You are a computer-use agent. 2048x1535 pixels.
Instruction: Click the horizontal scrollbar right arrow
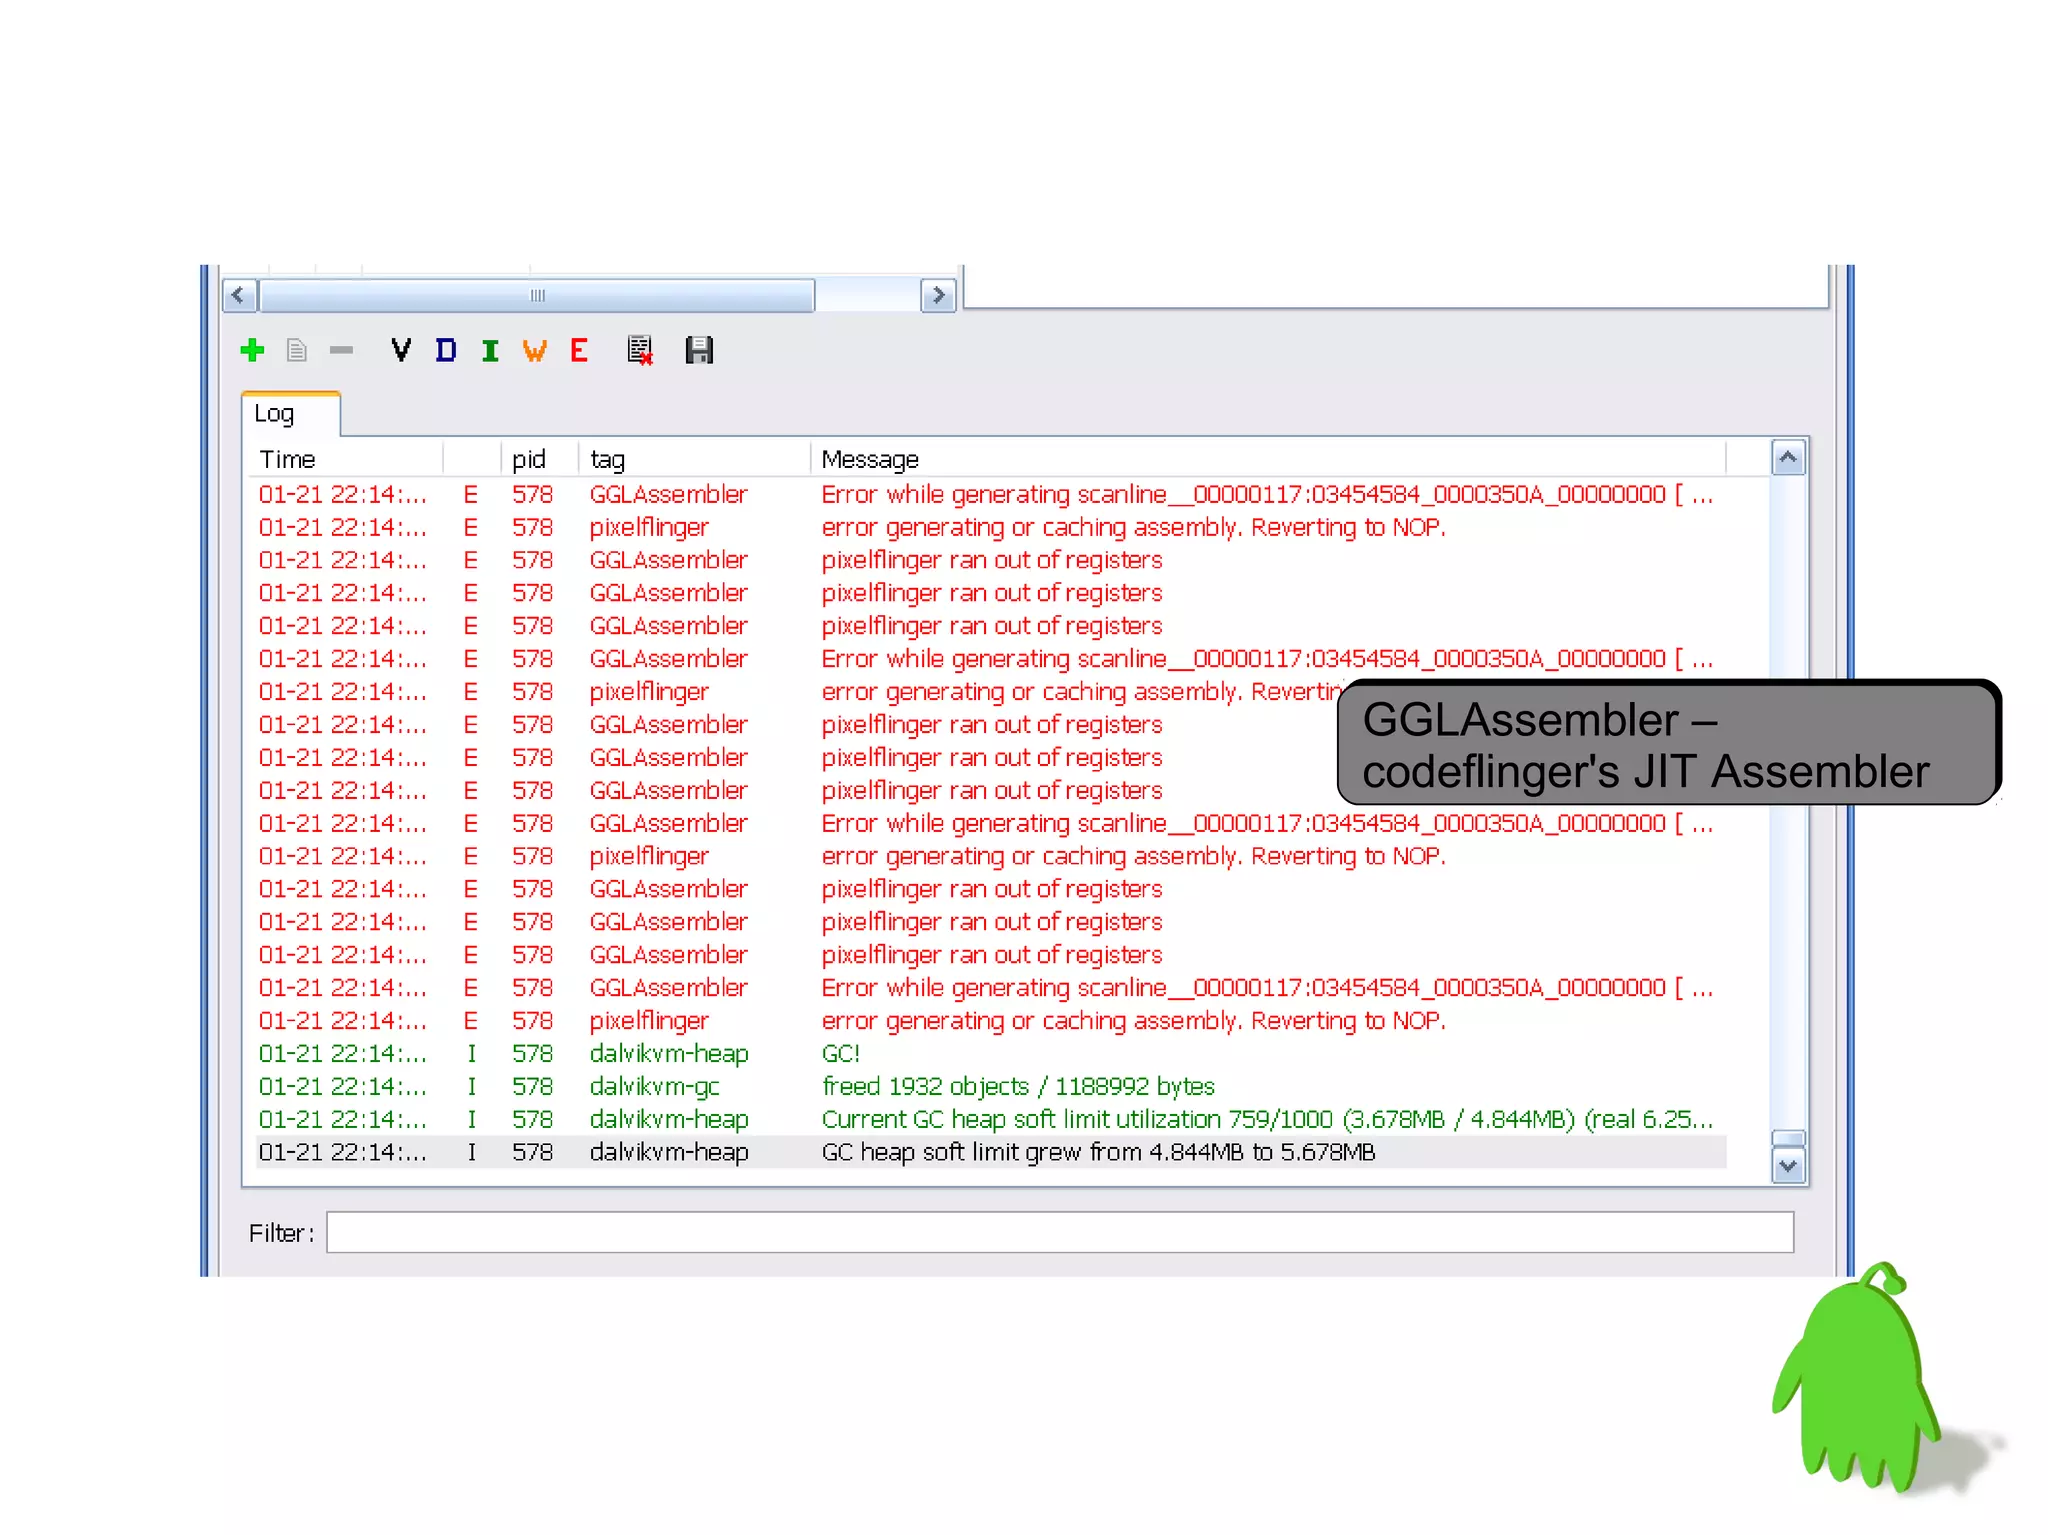[x=938, y=295]
